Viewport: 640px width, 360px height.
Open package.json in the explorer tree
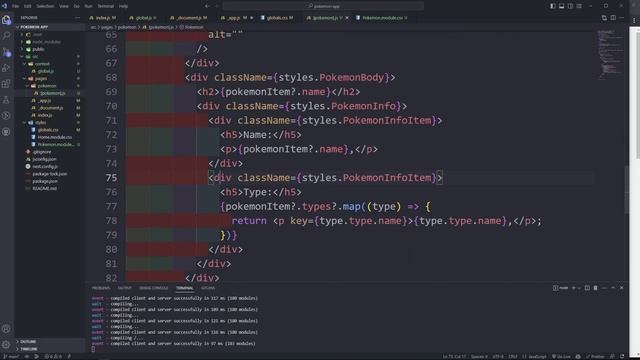click(49, 181)
